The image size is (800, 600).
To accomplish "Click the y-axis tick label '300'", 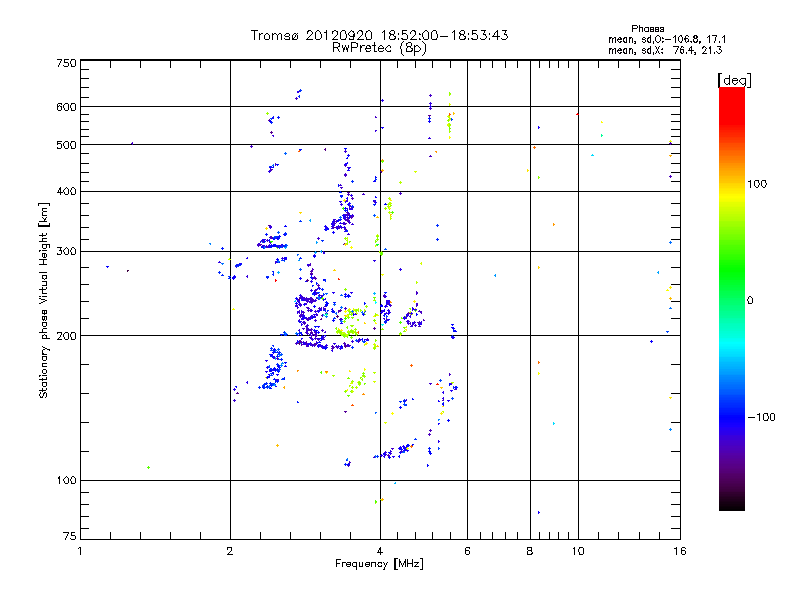I will tap(66, 252).
